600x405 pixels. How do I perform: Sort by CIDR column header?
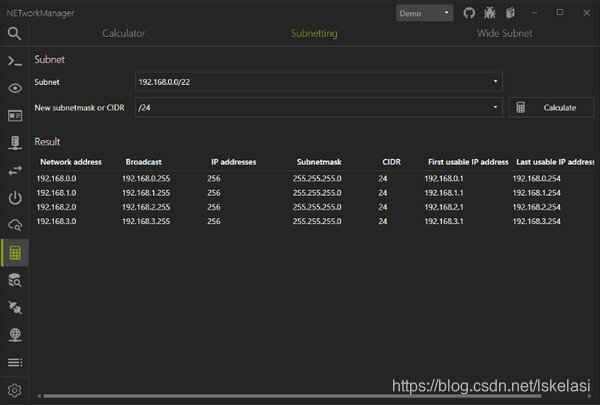point(391,162)
